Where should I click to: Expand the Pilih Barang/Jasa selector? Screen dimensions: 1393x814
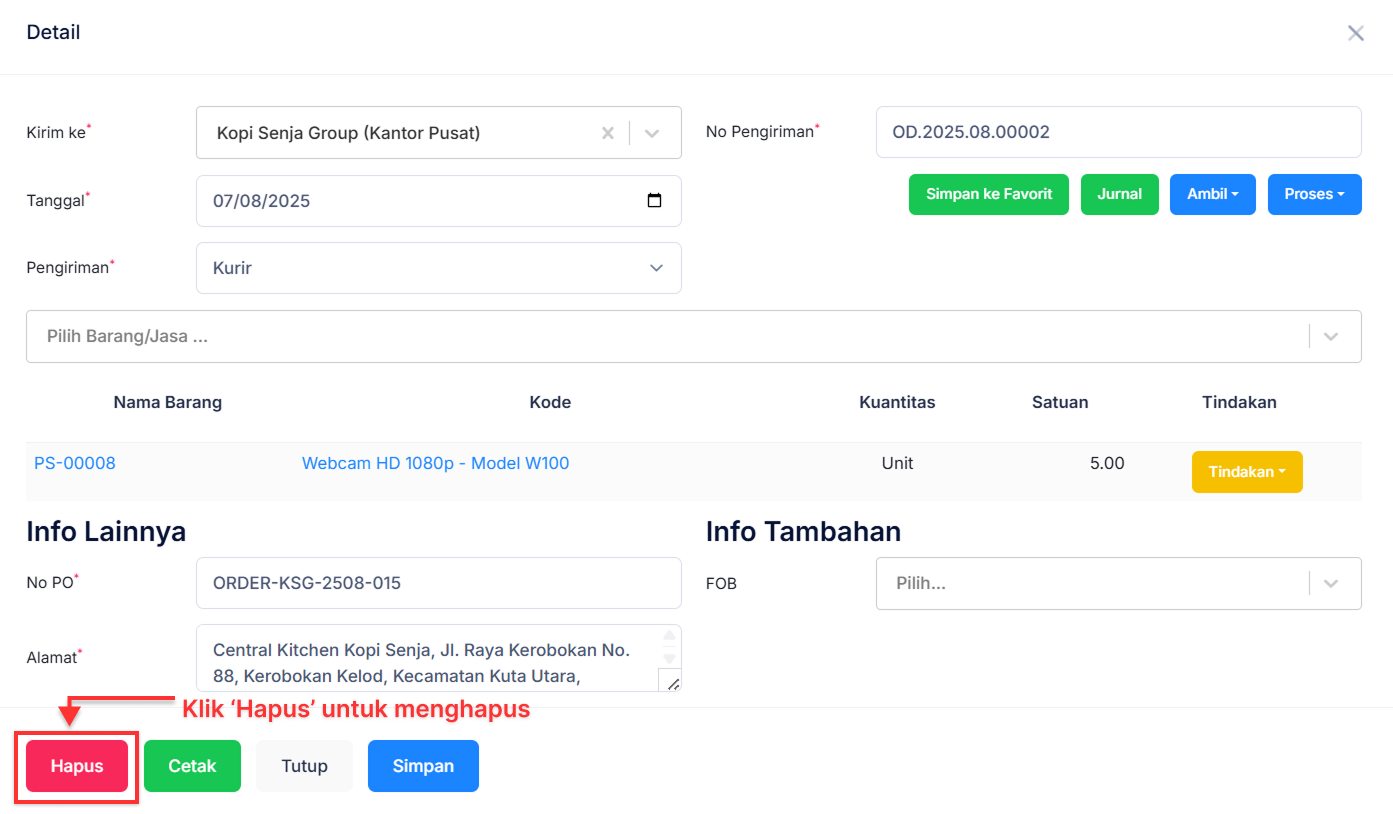point(1330,336)
